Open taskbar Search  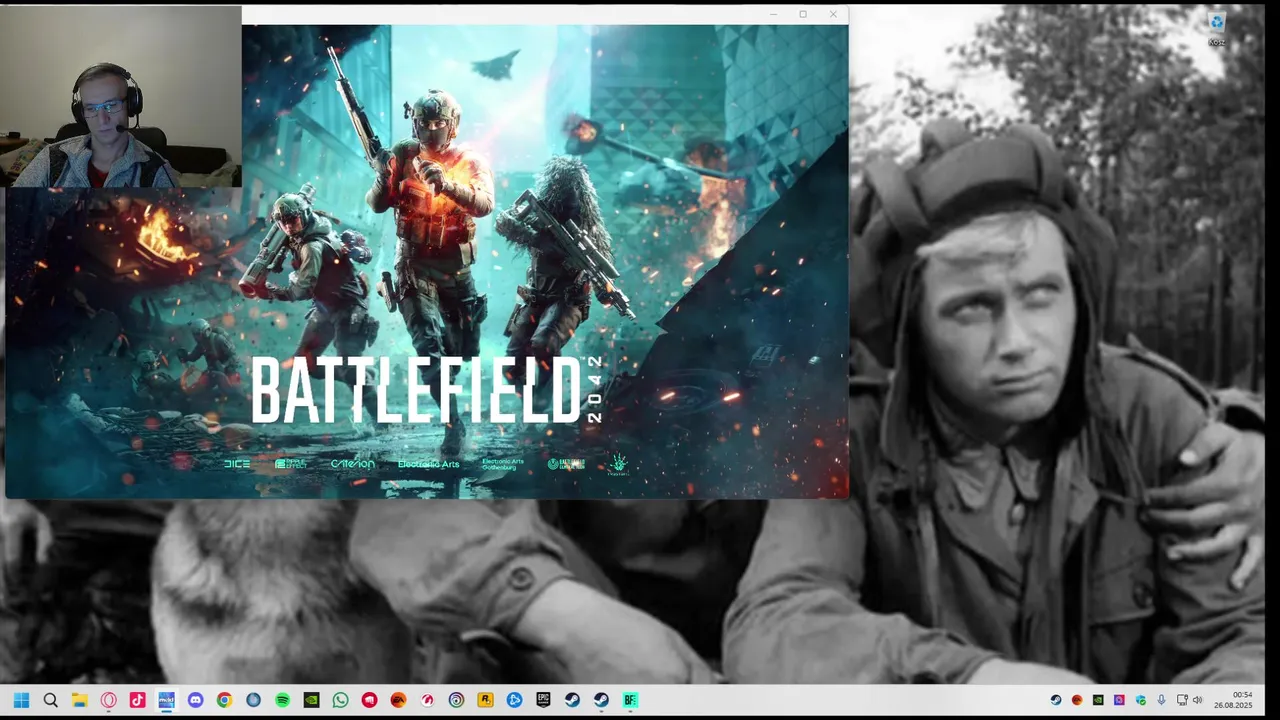point(50,700)
